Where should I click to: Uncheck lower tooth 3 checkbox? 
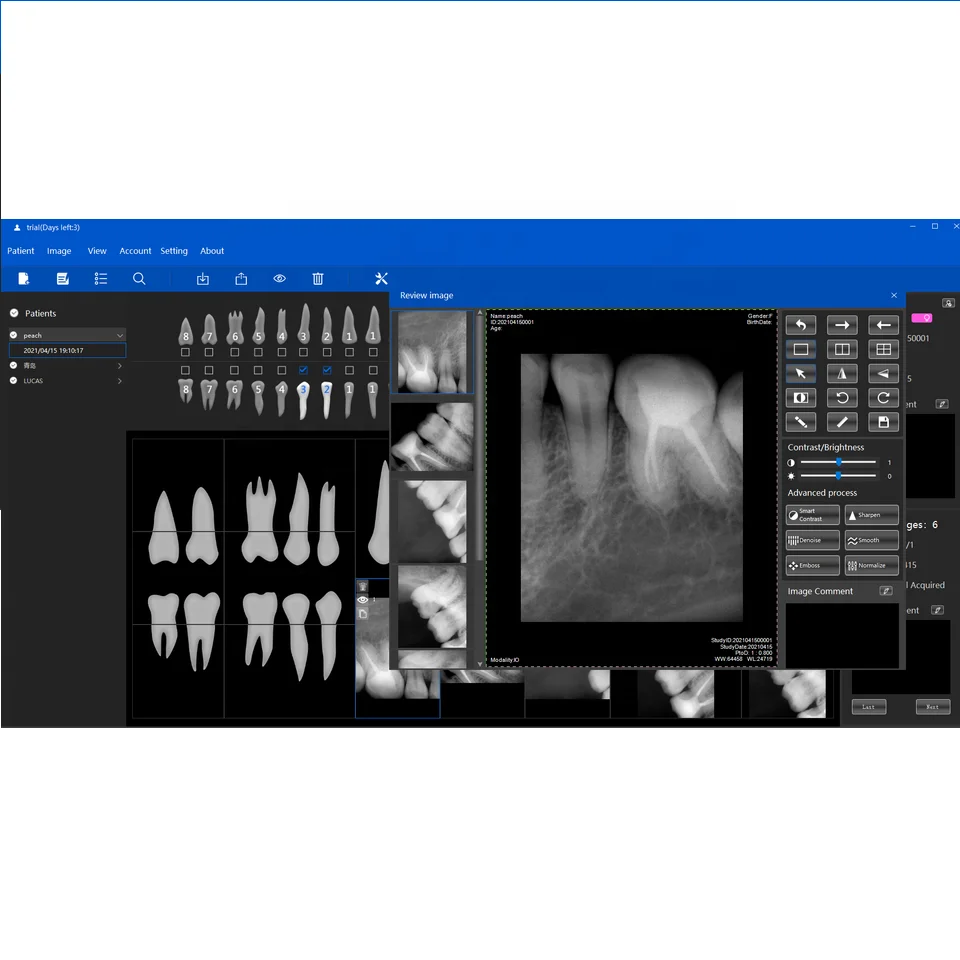coord(303,370)
